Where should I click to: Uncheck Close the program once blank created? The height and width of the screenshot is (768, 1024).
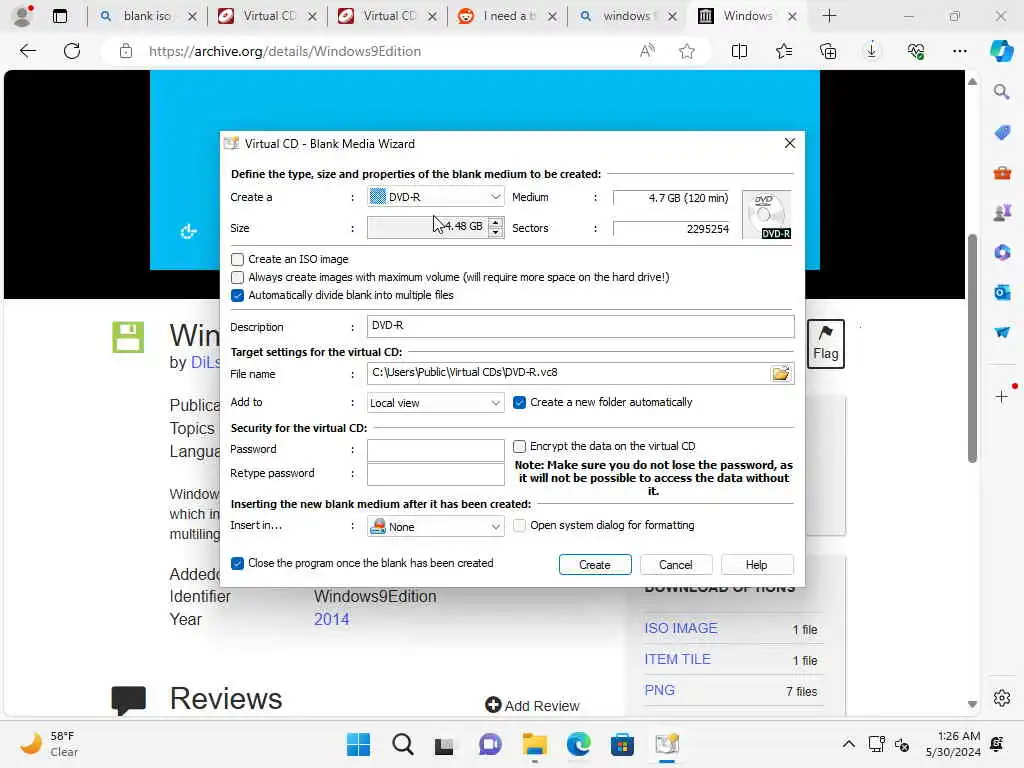[237, 563]
